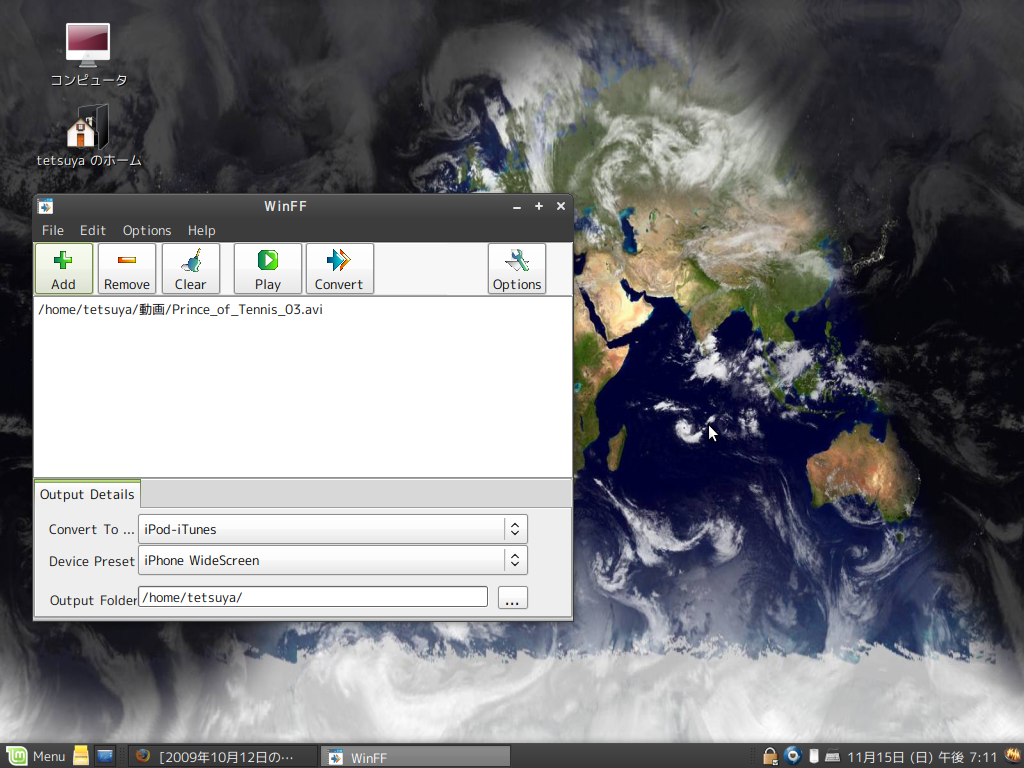Viewport: 1024px width, 768px height.
Task: Click the Add file toolbar button
Action: point(64,269)
